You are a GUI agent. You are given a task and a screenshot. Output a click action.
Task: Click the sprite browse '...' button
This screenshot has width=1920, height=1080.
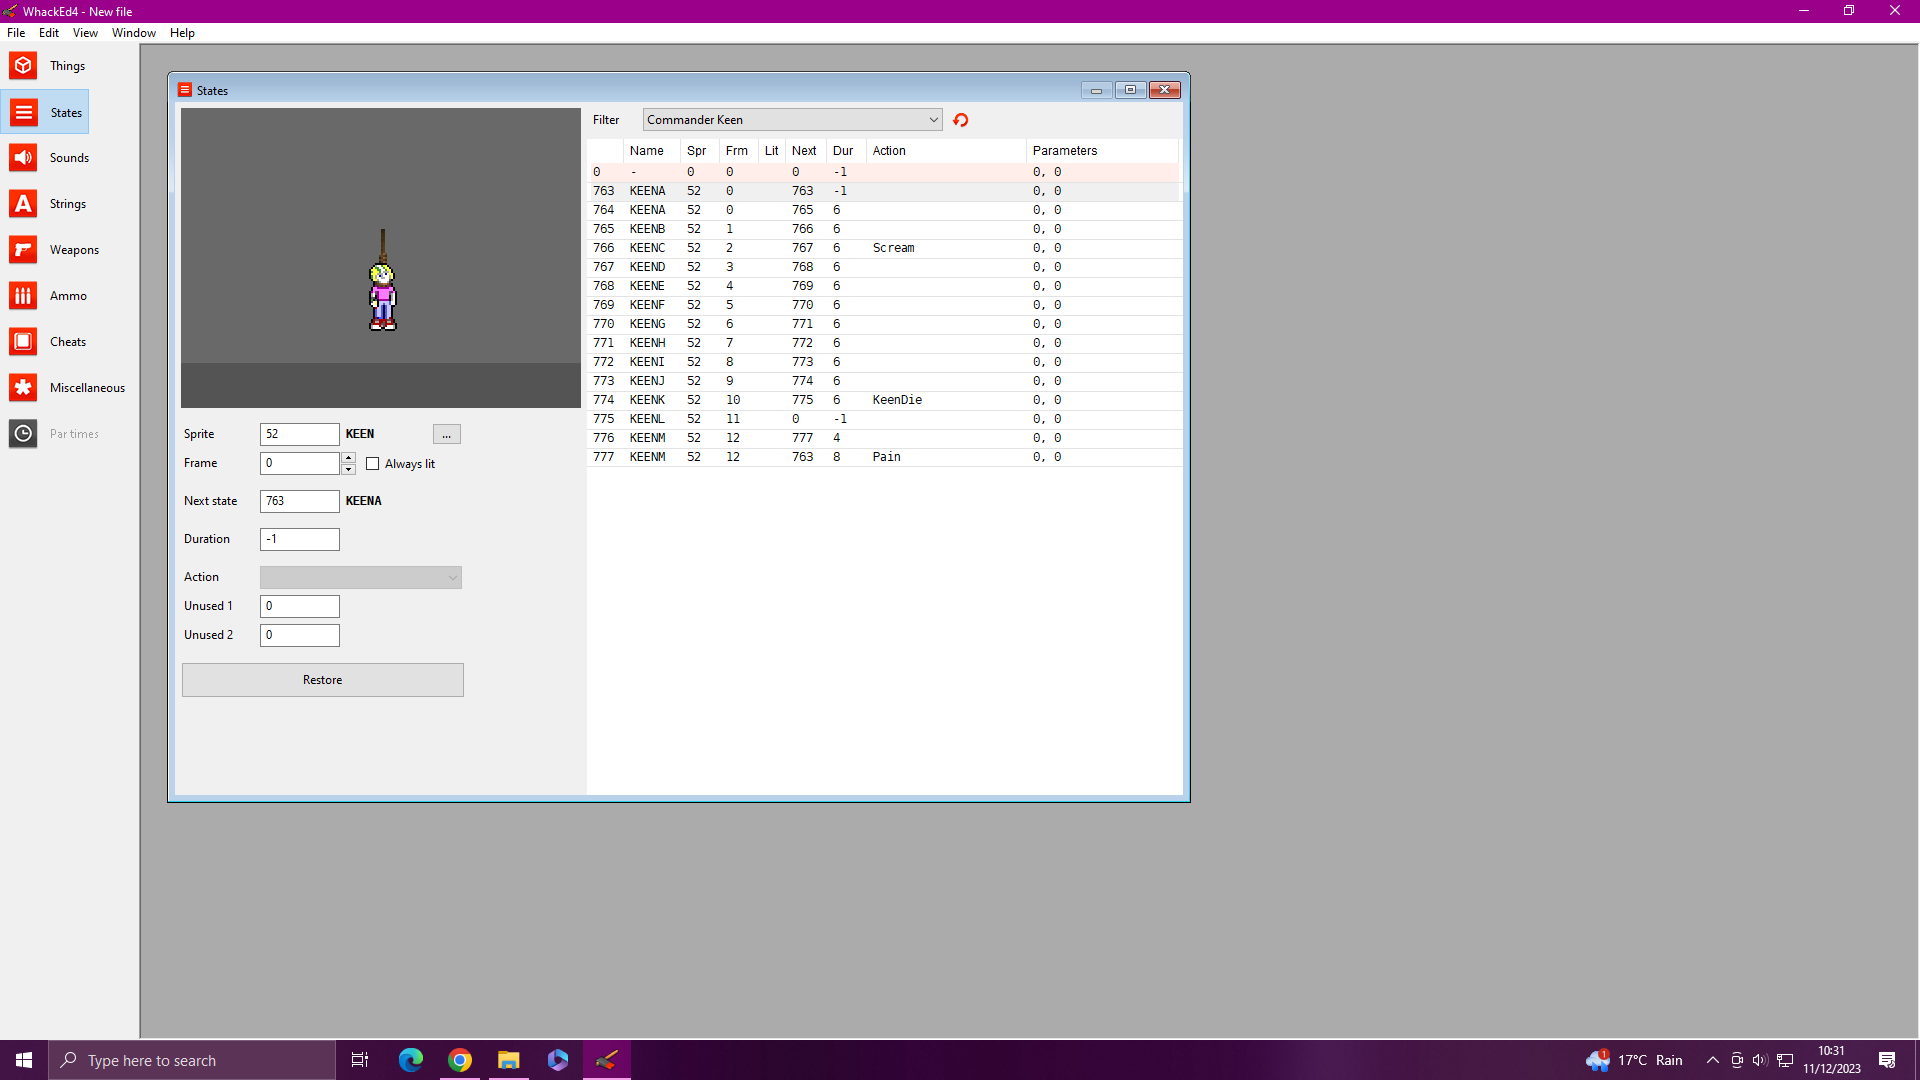coord(447,435)
